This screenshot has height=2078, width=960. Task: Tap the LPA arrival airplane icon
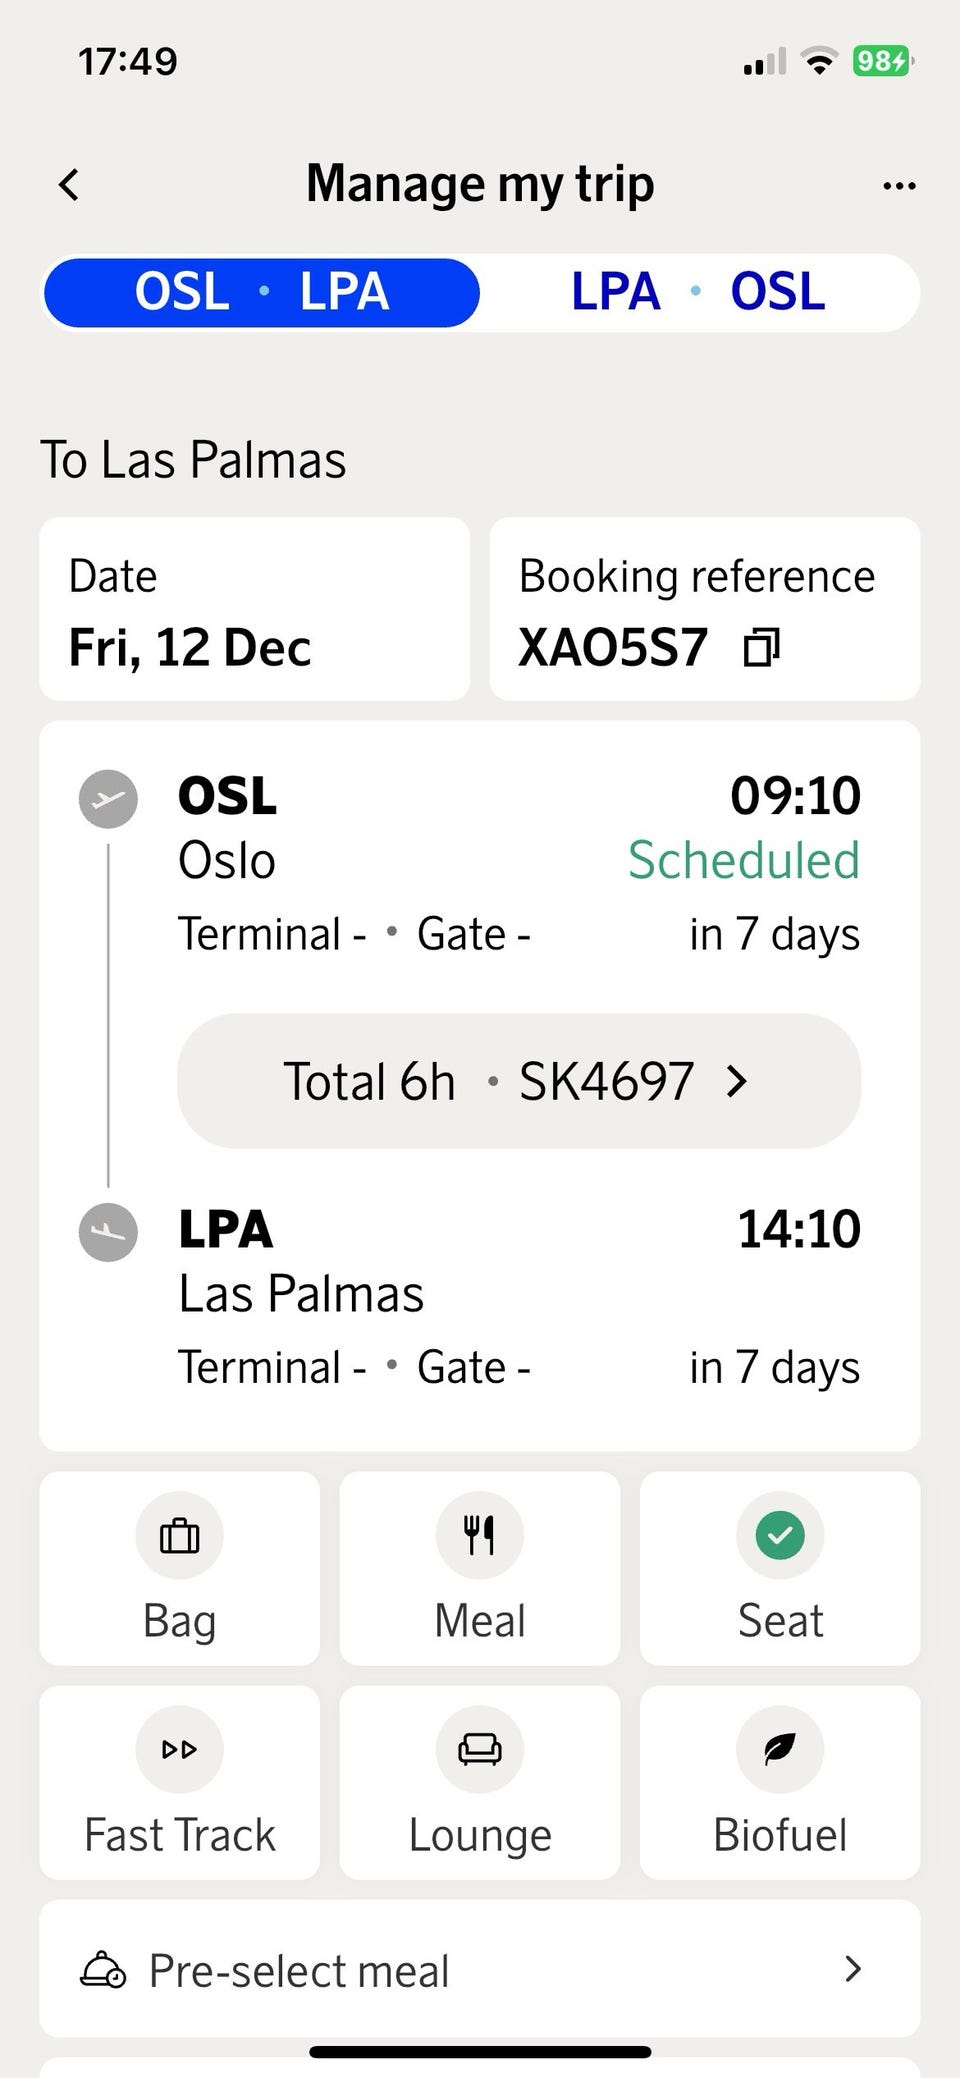[x=108, y=1231]
